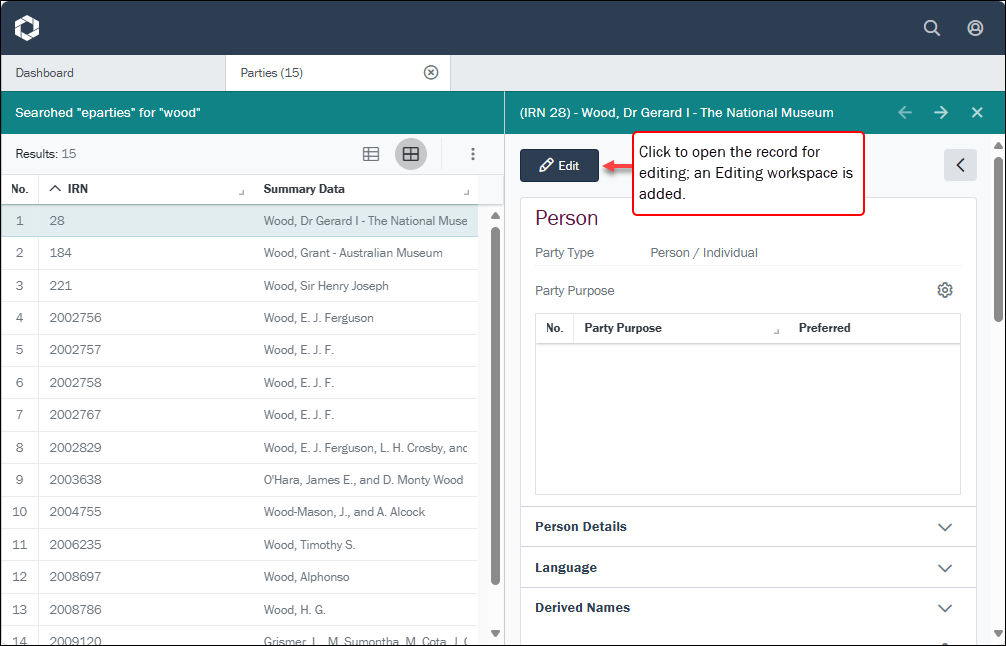The width and height of the screenshot is (1006, 646).
Task: Open the three-dot results options menu
Action: (x=473, y=154)
